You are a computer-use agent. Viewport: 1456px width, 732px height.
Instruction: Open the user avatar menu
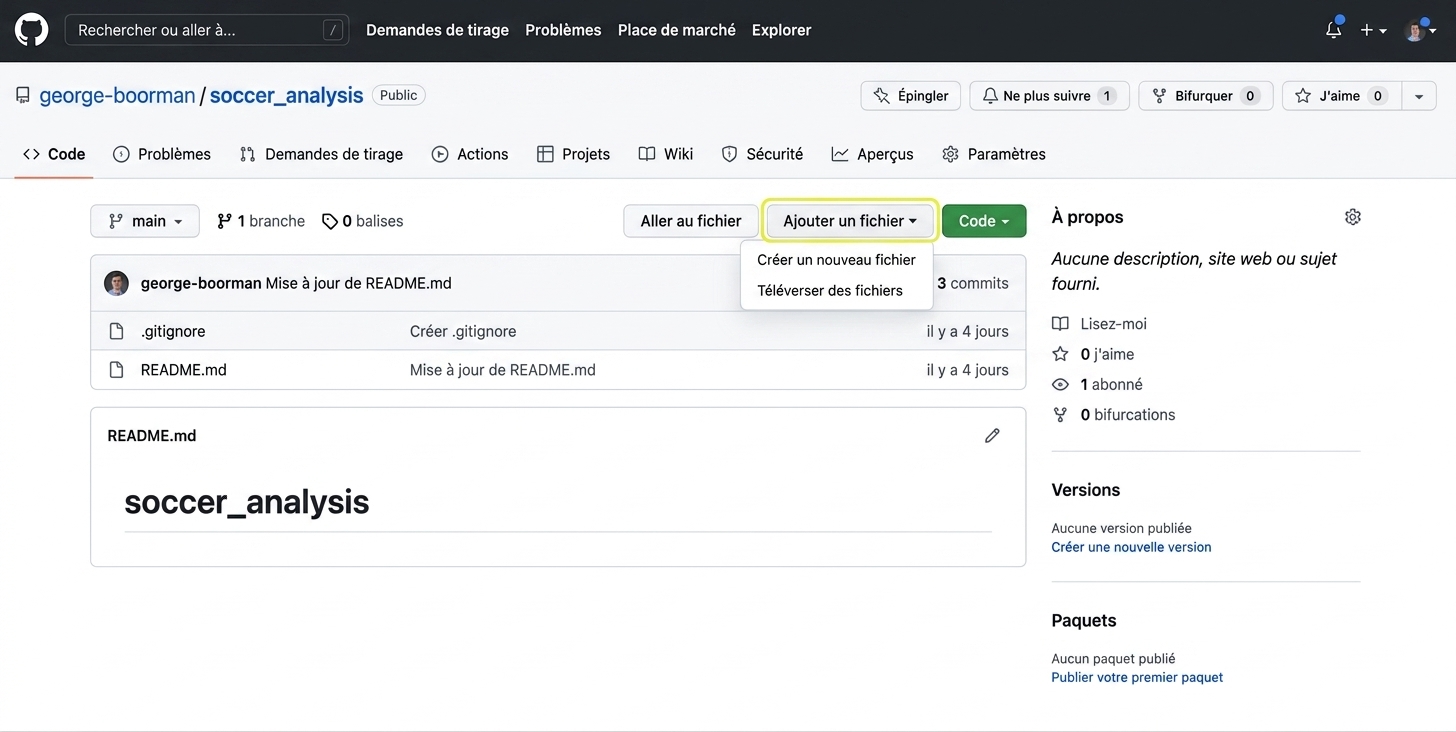(x=1421, y=30)
